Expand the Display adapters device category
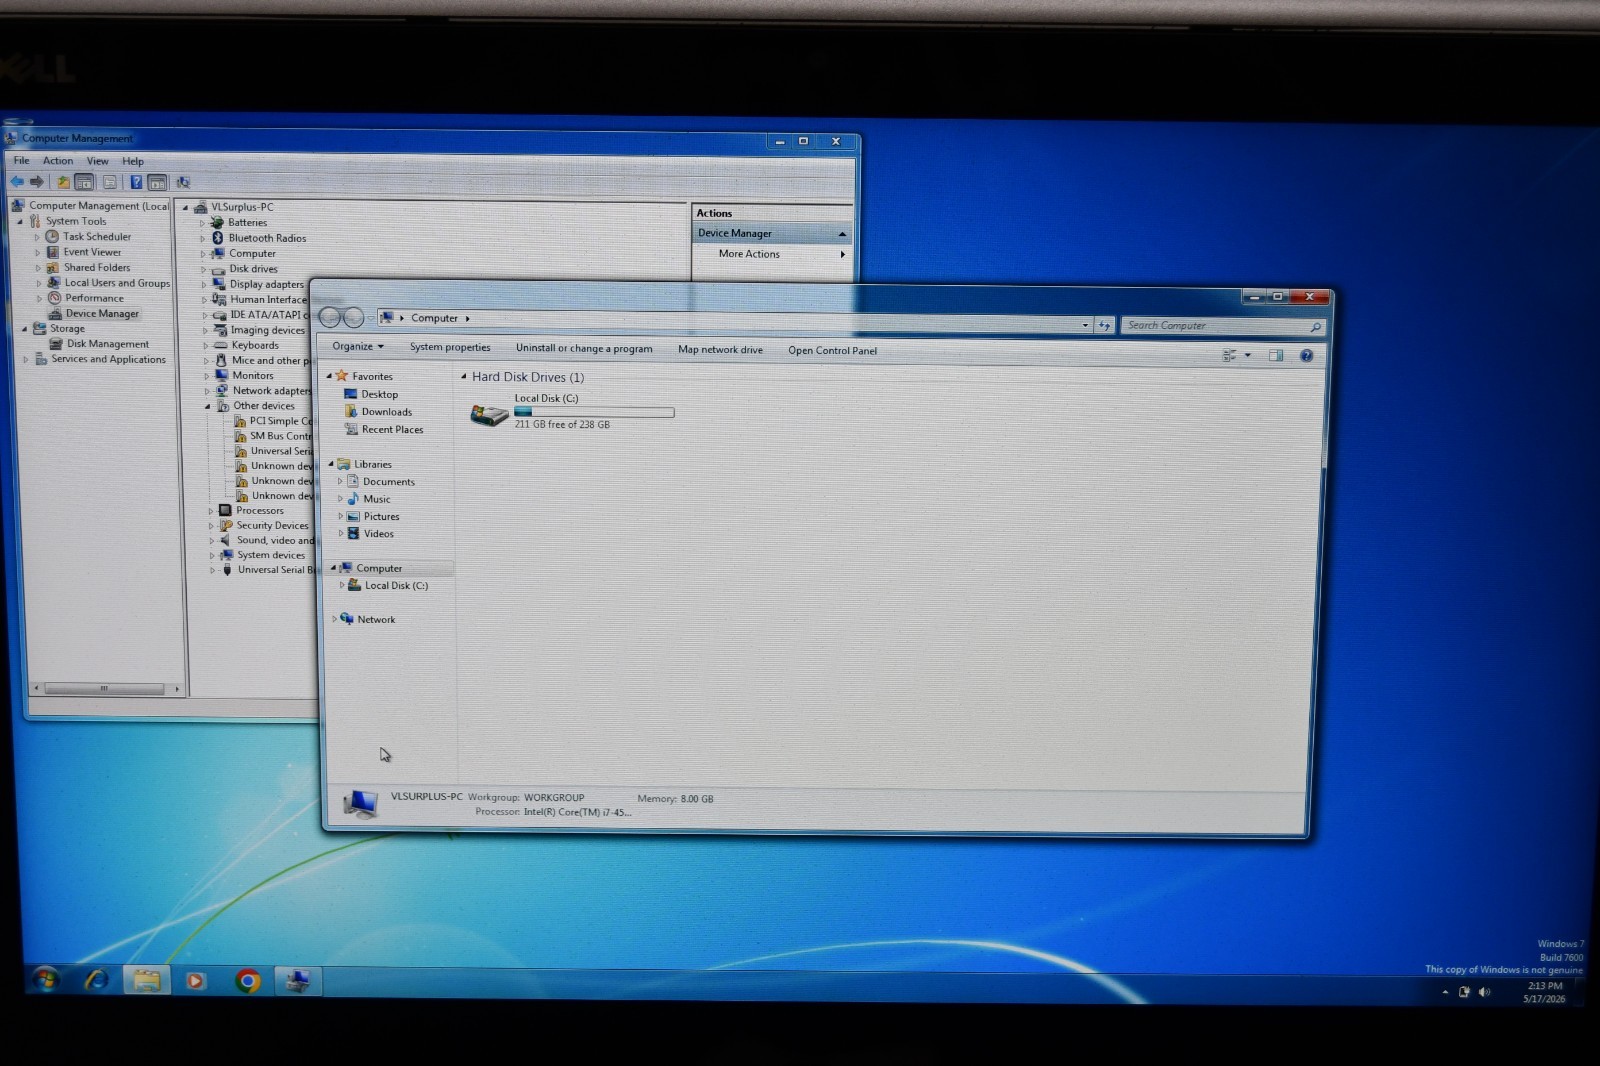 pyautogui.click(x=204, y=284)
